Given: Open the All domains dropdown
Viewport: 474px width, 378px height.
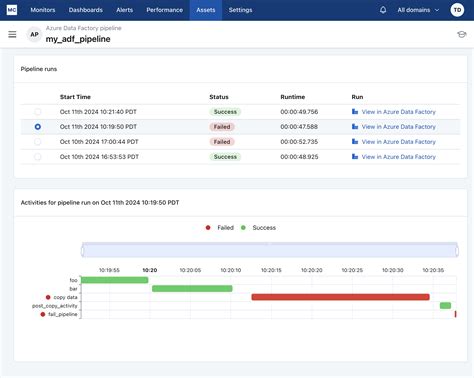Looking at the screenshot, I should point(418,10).
